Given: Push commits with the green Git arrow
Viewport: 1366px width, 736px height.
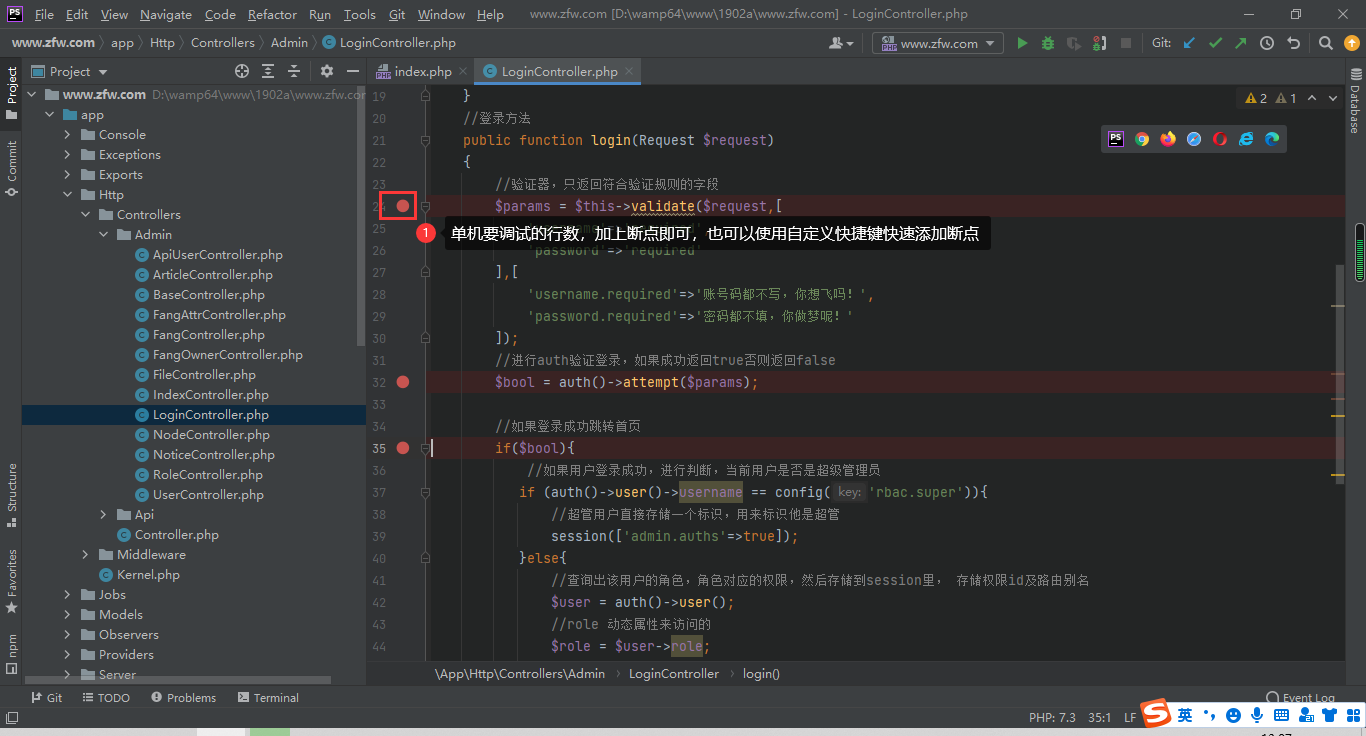Looking at the screenshot, I should (x=1241, y=43).
